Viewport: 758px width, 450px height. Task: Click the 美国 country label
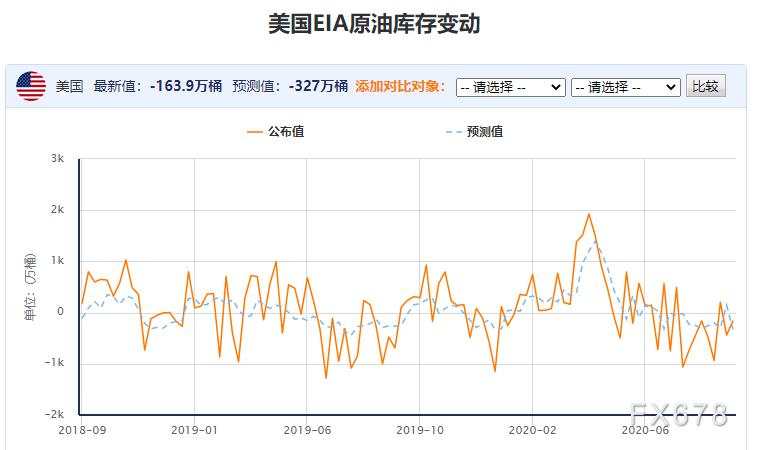tap(69, 86)
